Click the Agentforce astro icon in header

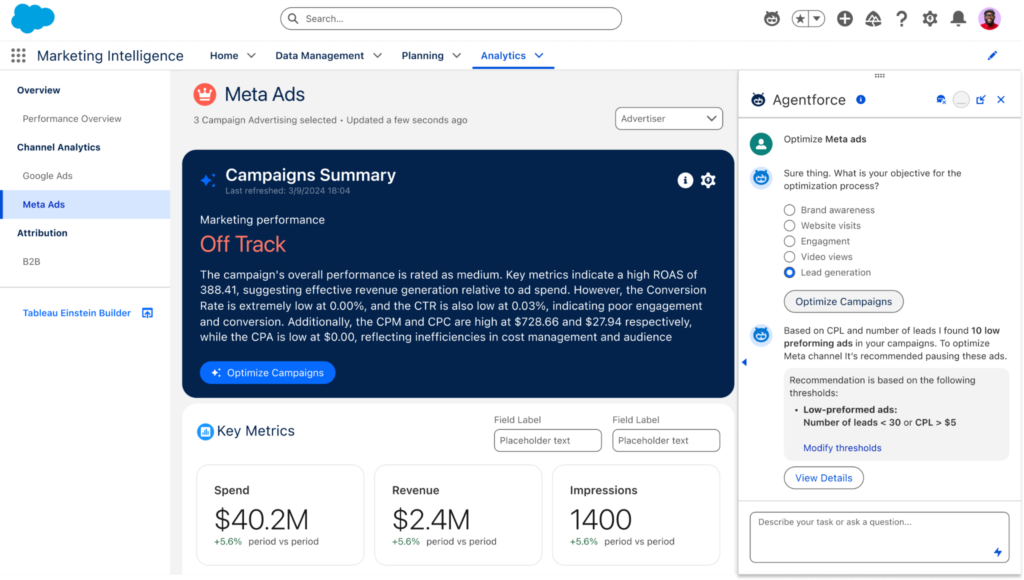pyautogui.click(x=771, y=19)
